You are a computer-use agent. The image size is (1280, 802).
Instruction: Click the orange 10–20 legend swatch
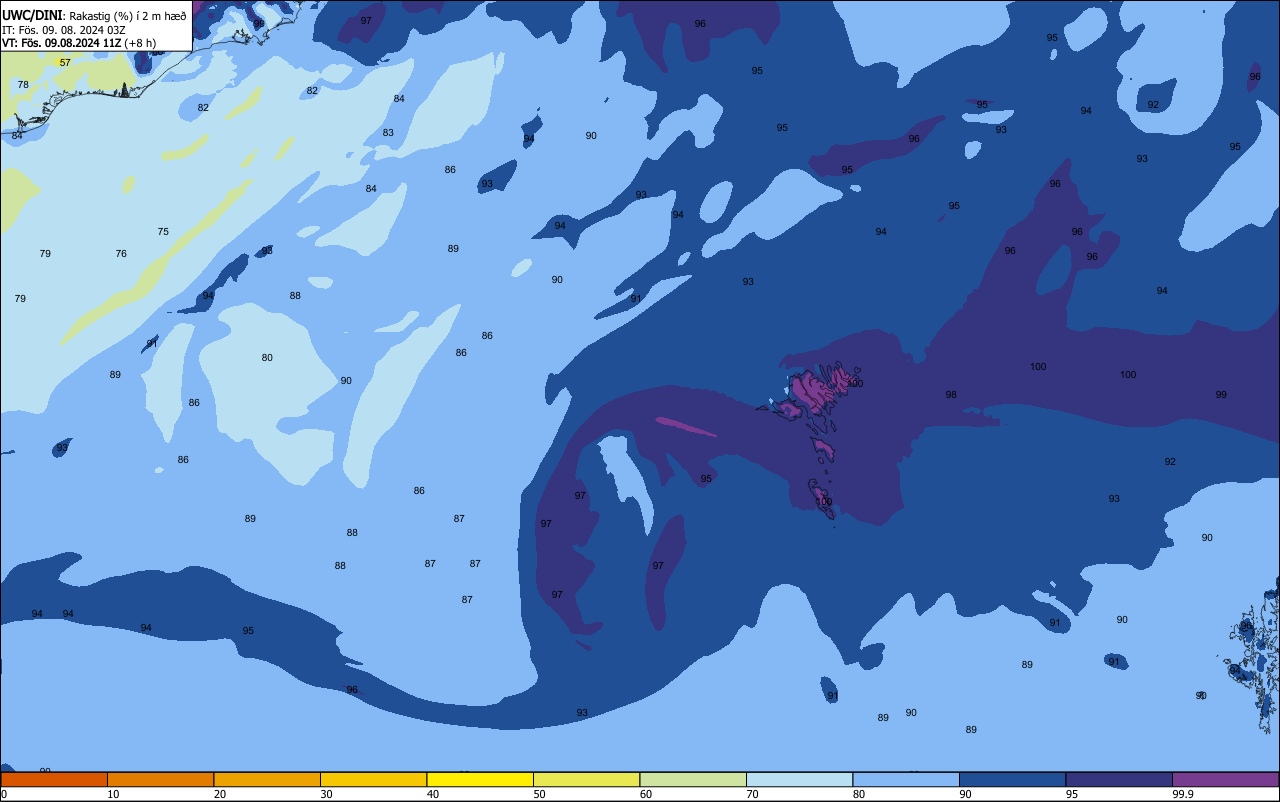tap(160, 779)
